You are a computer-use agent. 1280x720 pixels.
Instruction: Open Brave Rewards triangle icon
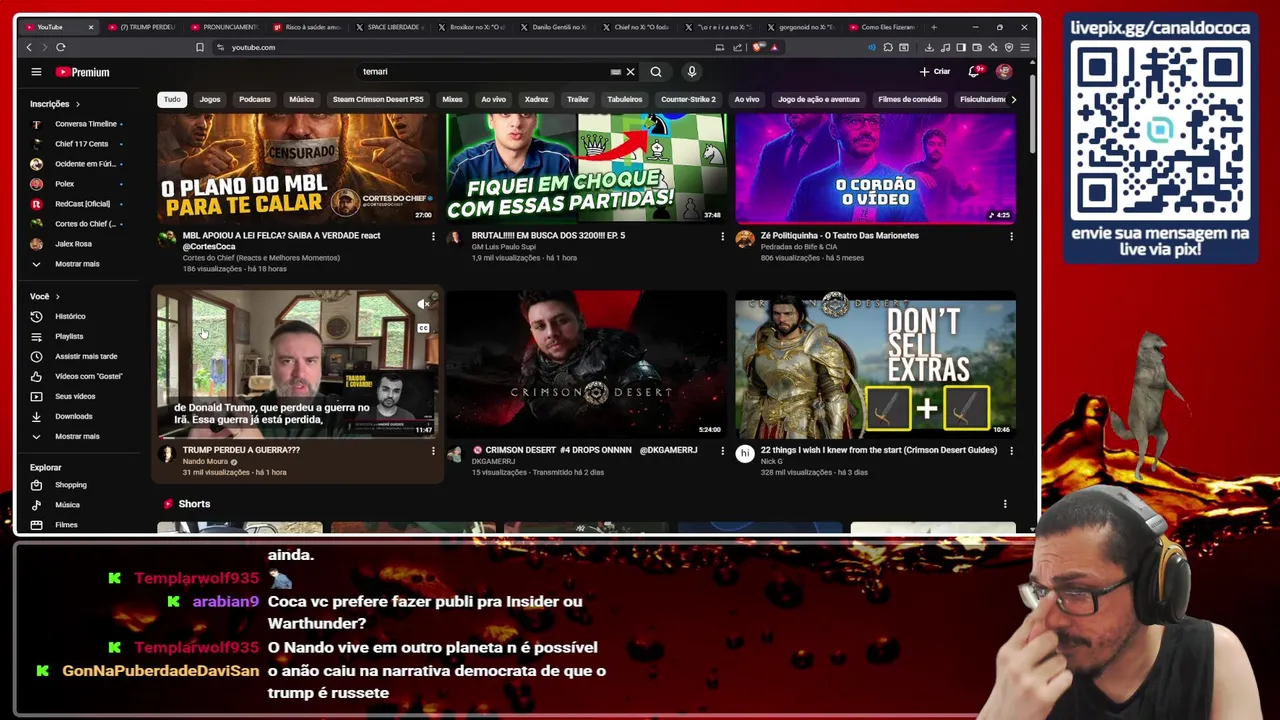pyautogui.click(x=775, y=47)
